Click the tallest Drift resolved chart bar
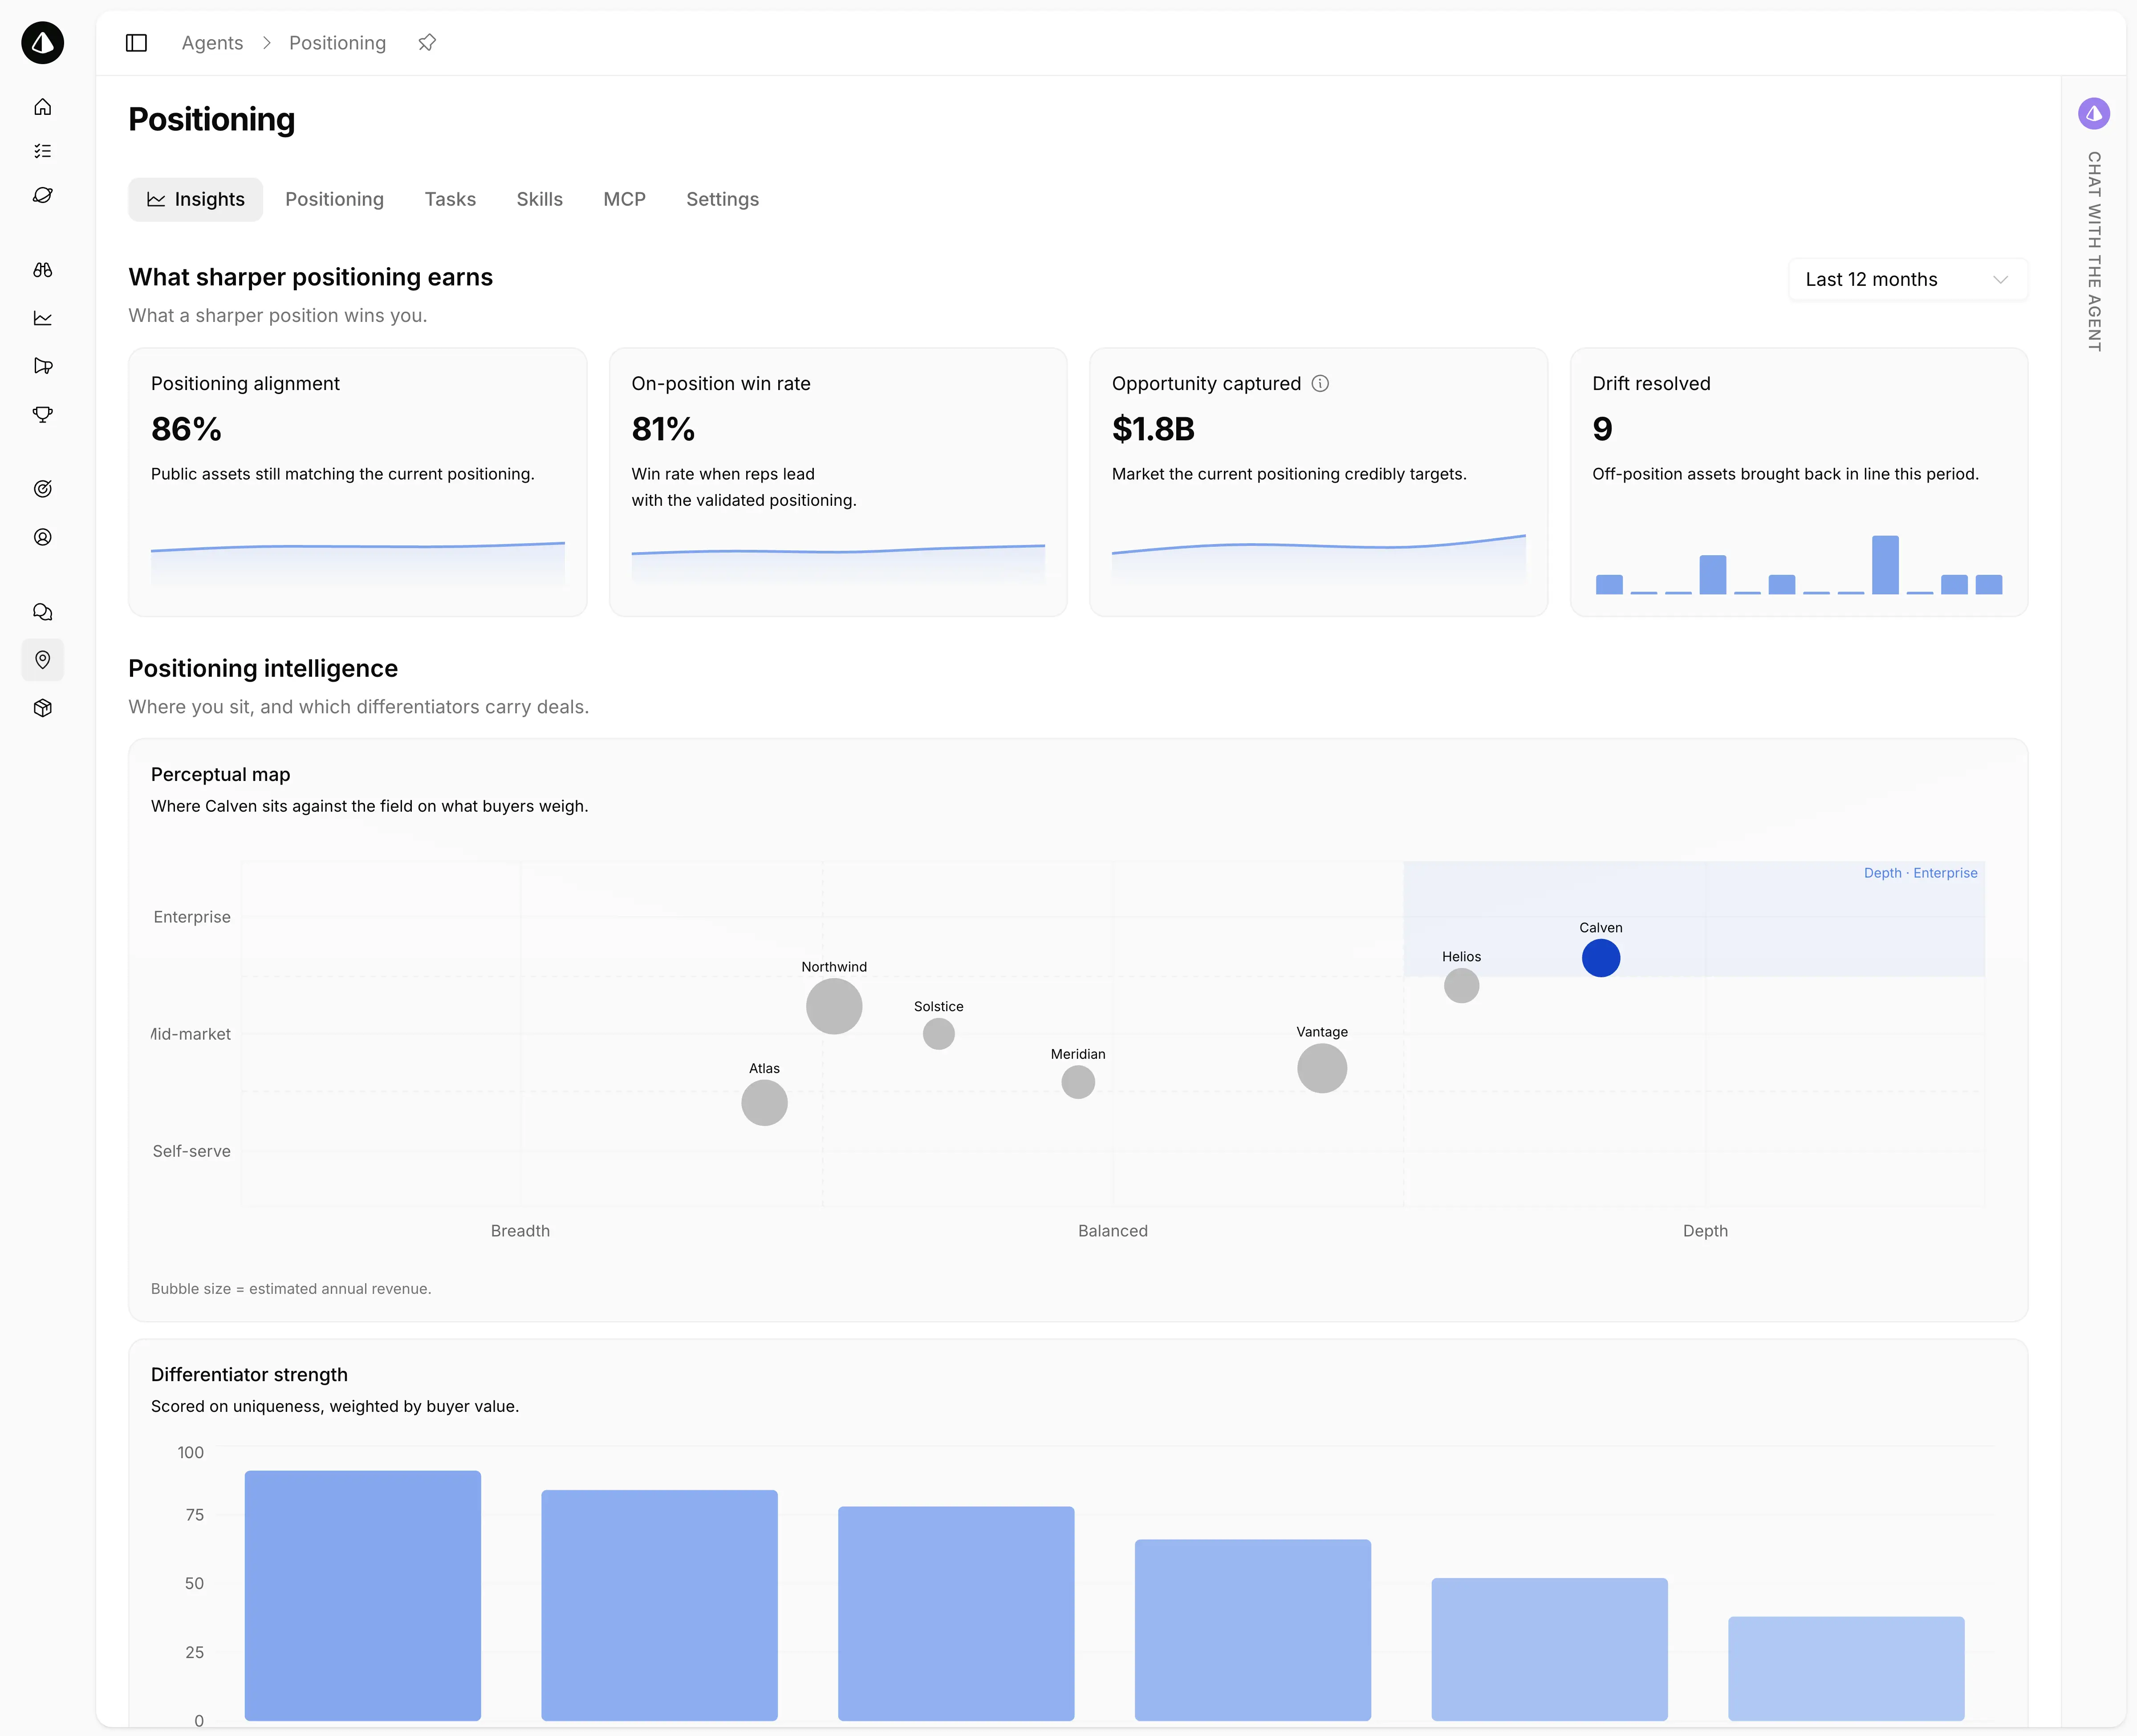The image size is (2137, 1736). (x=1886, y=565)
